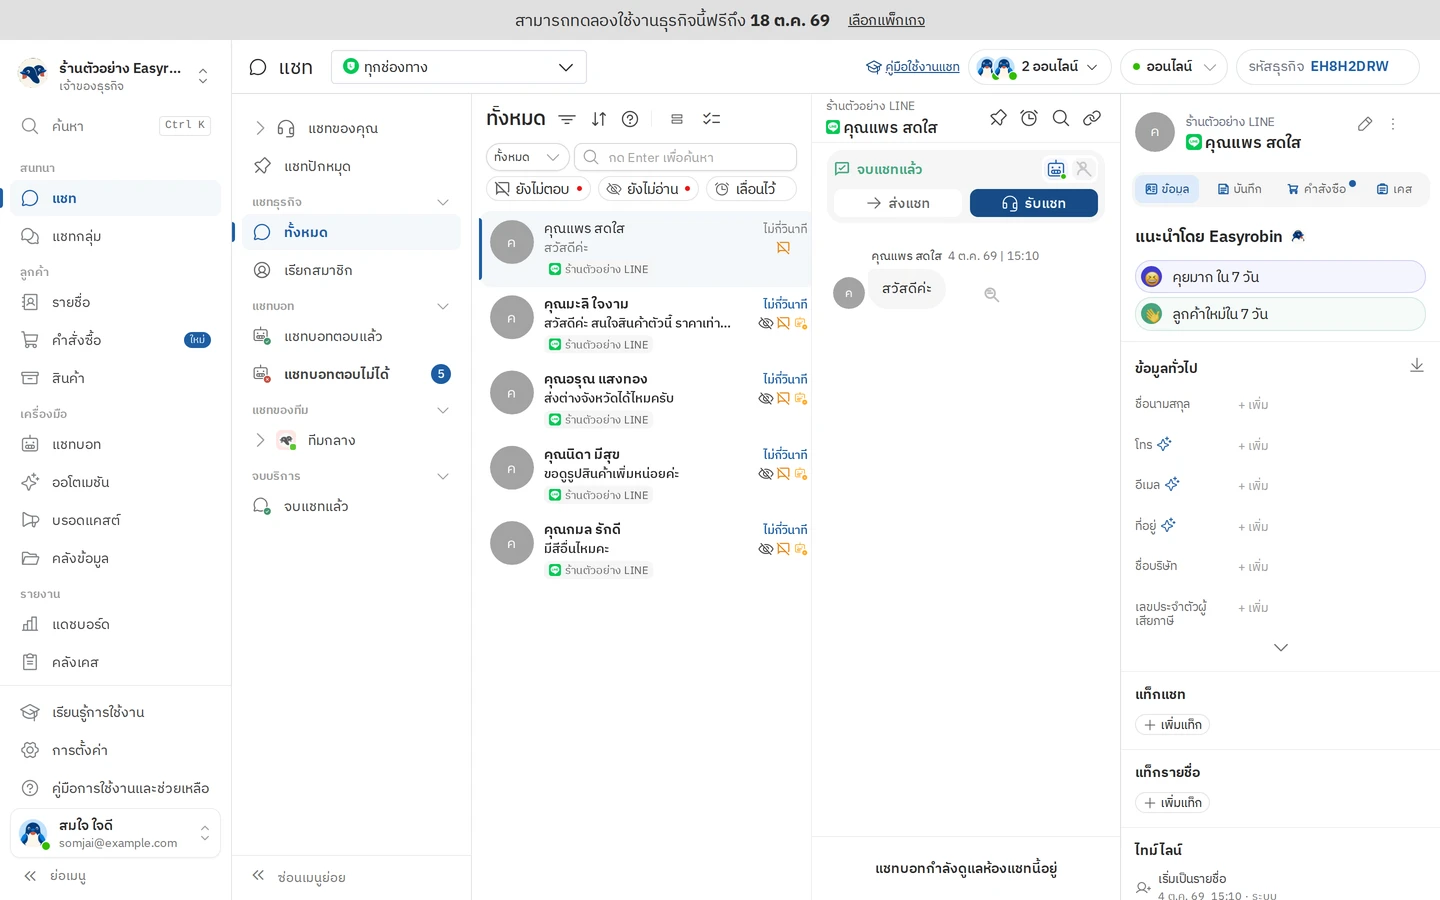Click the chatbot icon in the จบแชทแล้ว bar
The width and height of the screenshot is (1440, 900).
(1056, 169)
